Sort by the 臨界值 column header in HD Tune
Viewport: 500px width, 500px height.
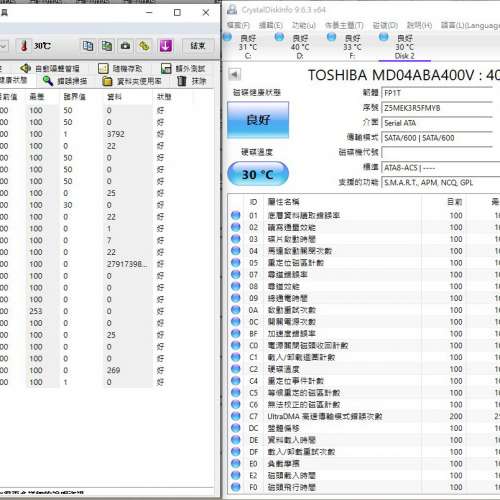(x=75, y=97)
